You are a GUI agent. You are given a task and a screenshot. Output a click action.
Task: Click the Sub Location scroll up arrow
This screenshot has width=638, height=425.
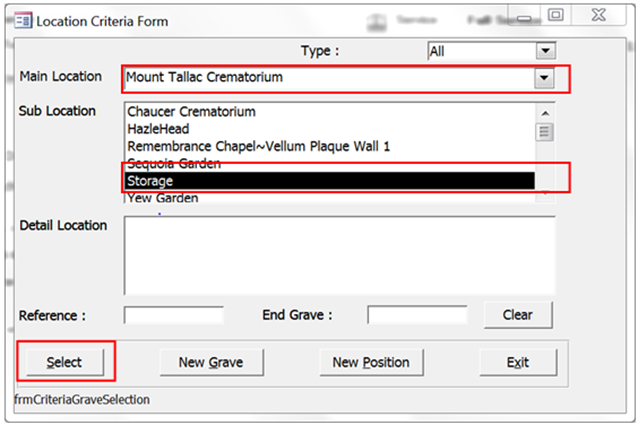tap(545, 113)
